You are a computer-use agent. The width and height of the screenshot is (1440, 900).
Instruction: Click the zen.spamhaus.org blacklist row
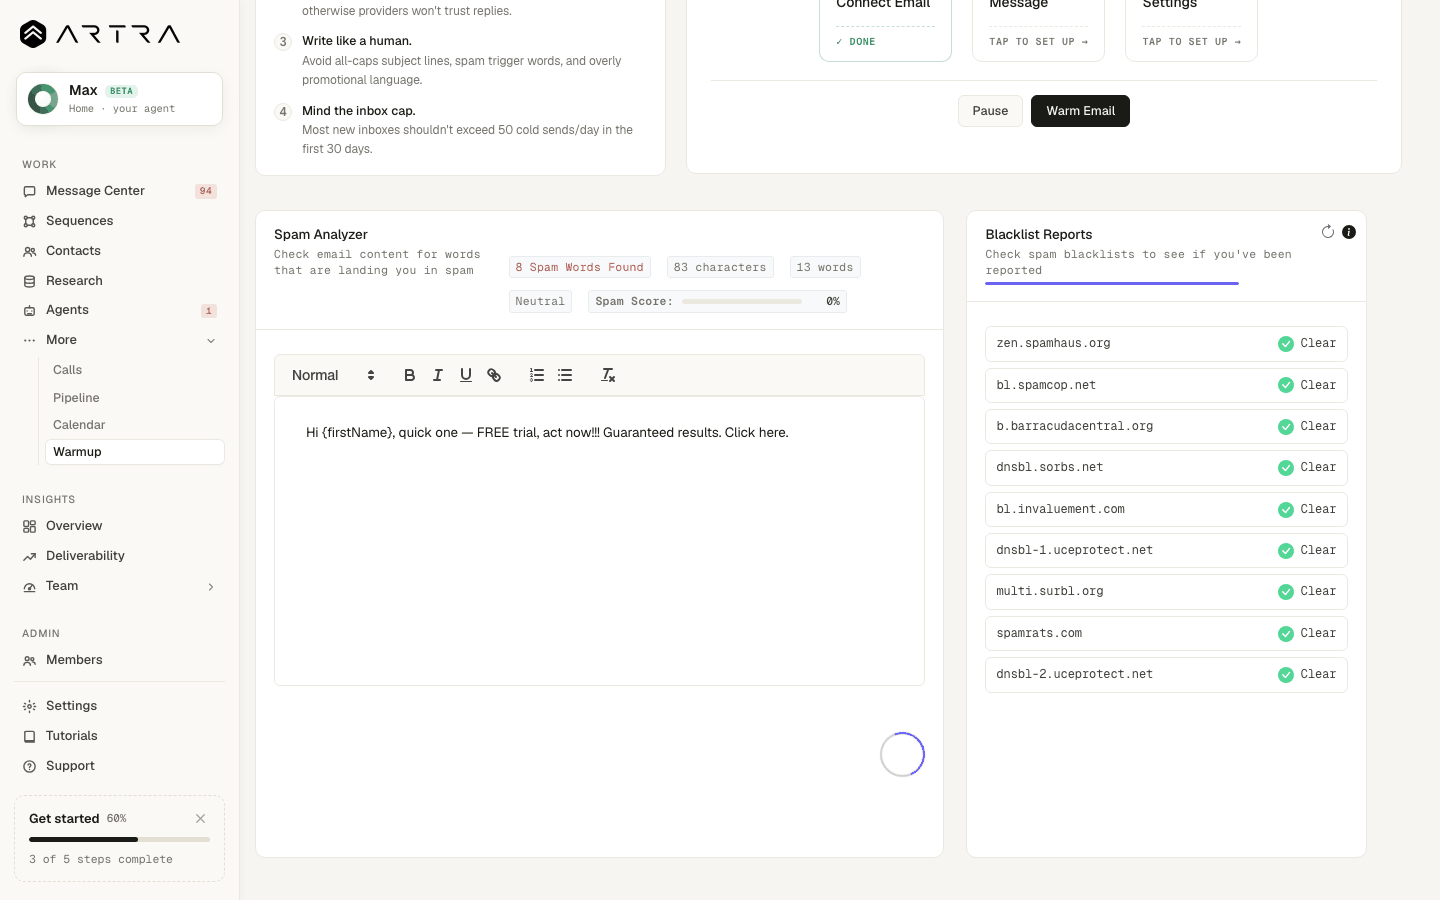click(1166, 344)
